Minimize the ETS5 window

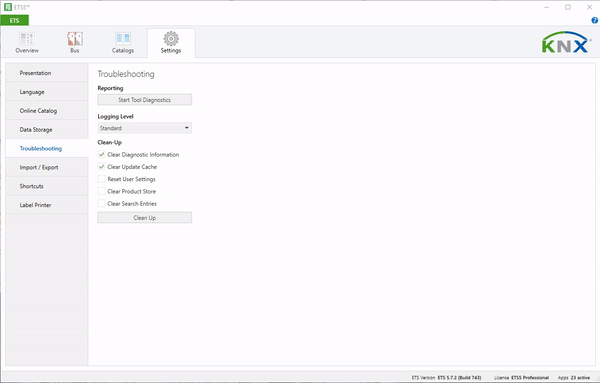click(x=547, y=7)
